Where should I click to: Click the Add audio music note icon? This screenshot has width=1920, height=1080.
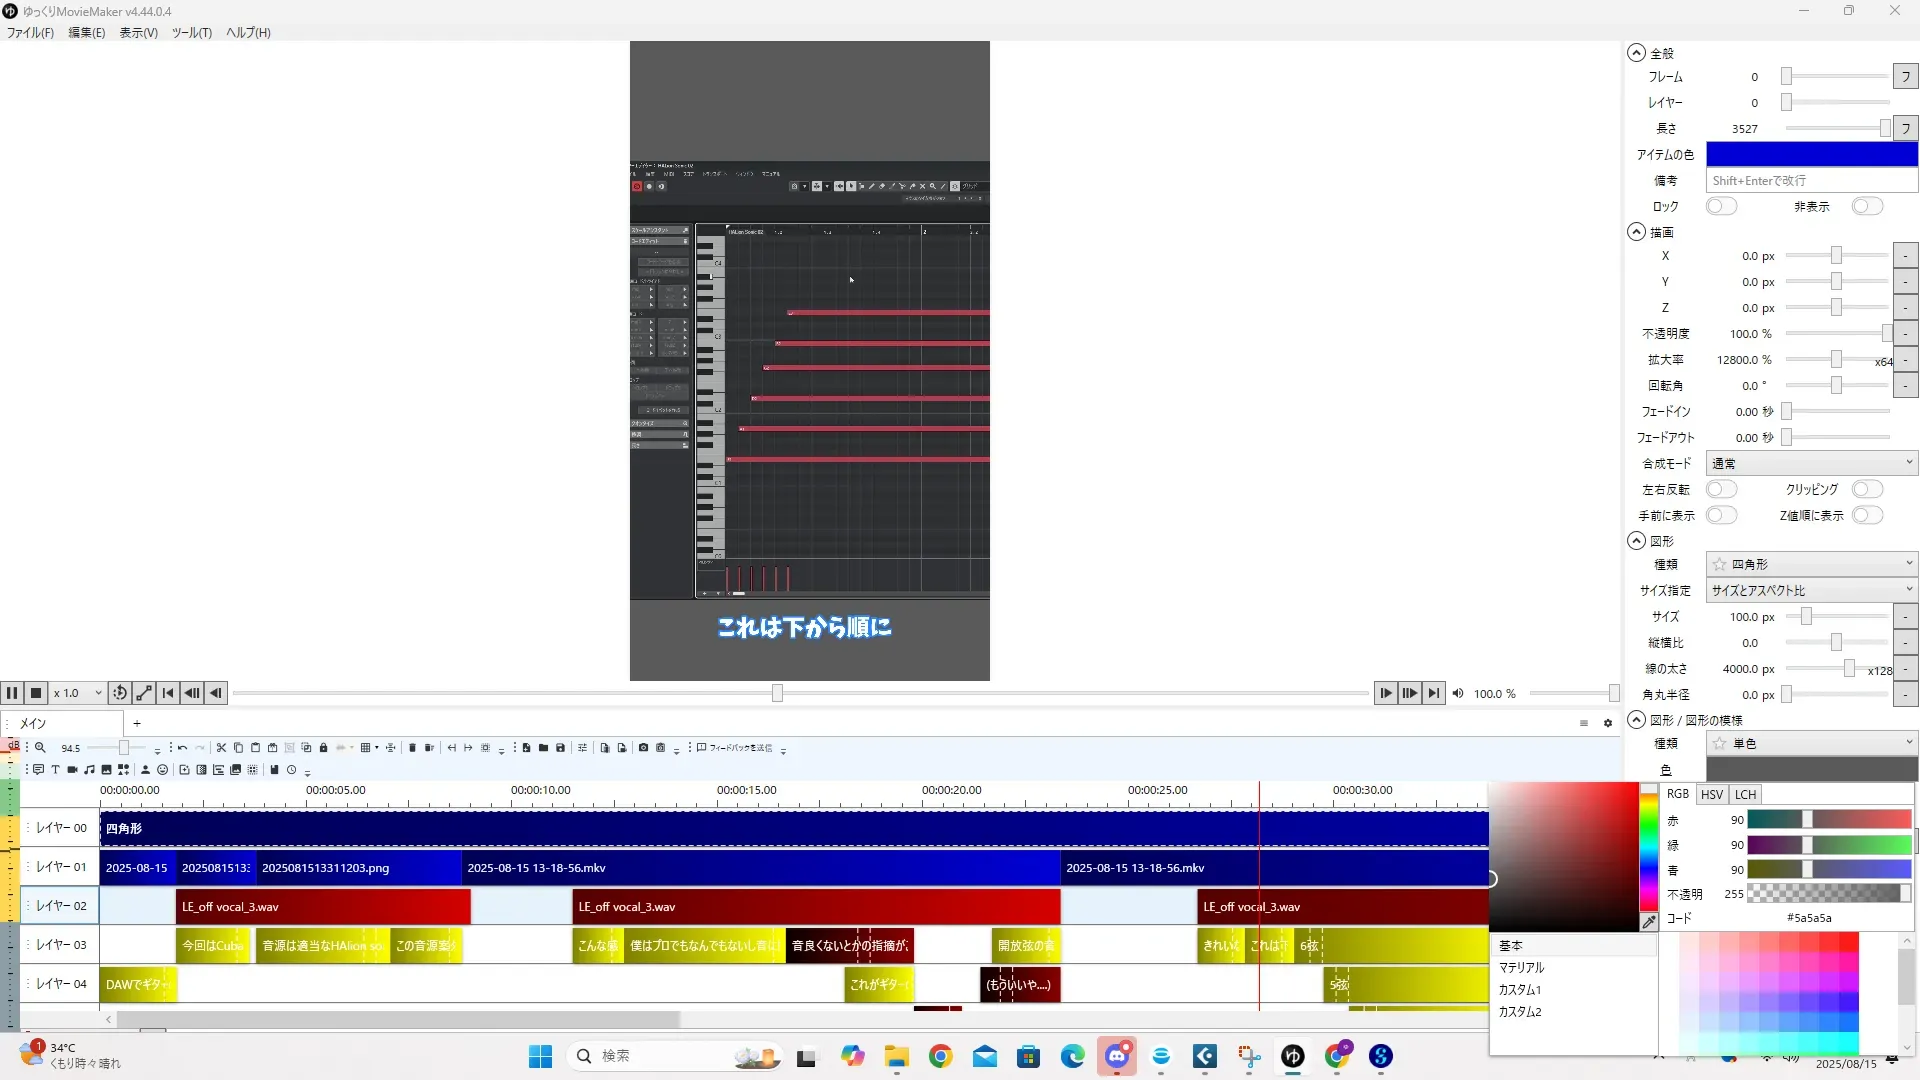click(89, 770)
